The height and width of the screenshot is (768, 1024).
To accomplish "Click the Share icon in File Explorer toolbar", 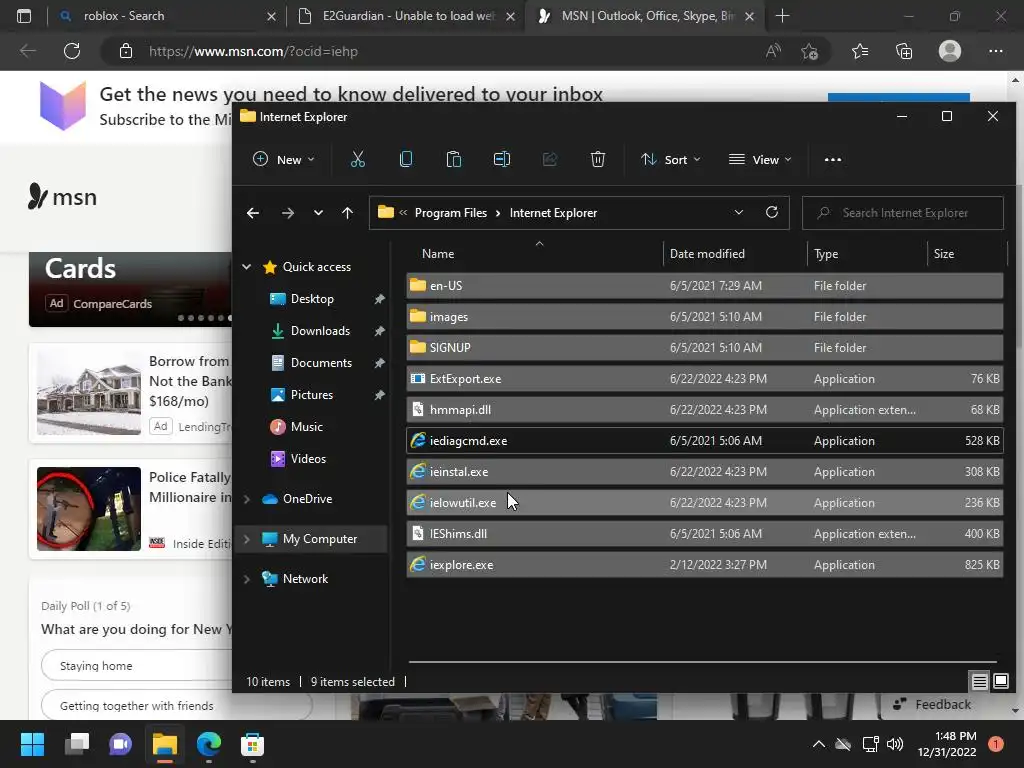I will 550,159.
